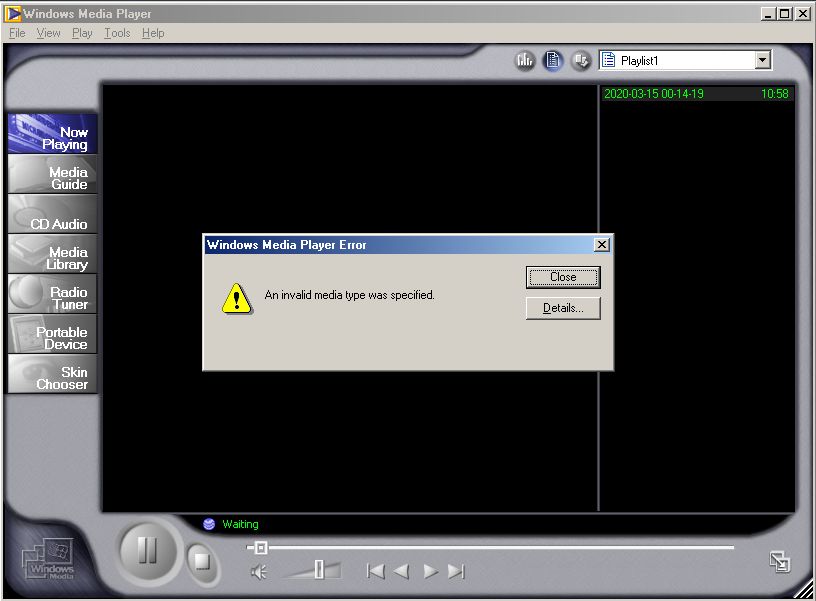816x601 pixels.
Task: Toggle shuffle playback button
Action: coord(581,61)
